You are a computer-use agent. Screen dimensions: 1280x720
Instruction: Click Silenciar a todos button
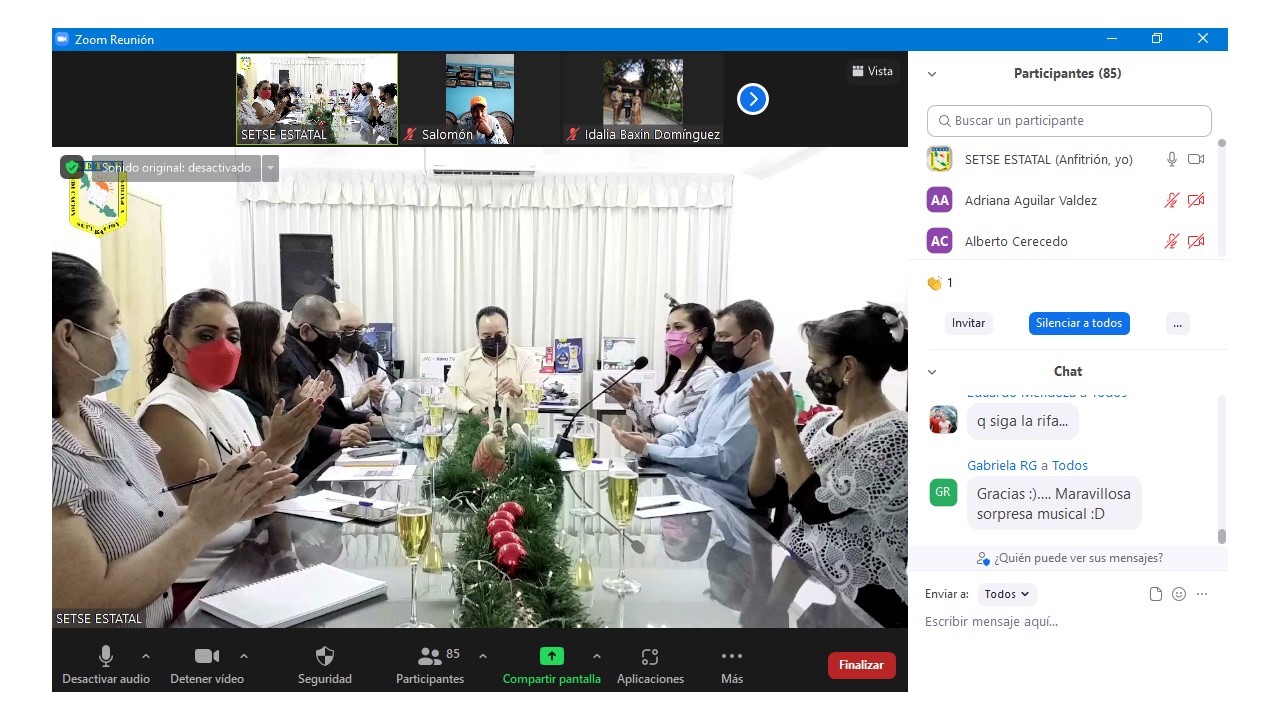[x=1079, y=323]
